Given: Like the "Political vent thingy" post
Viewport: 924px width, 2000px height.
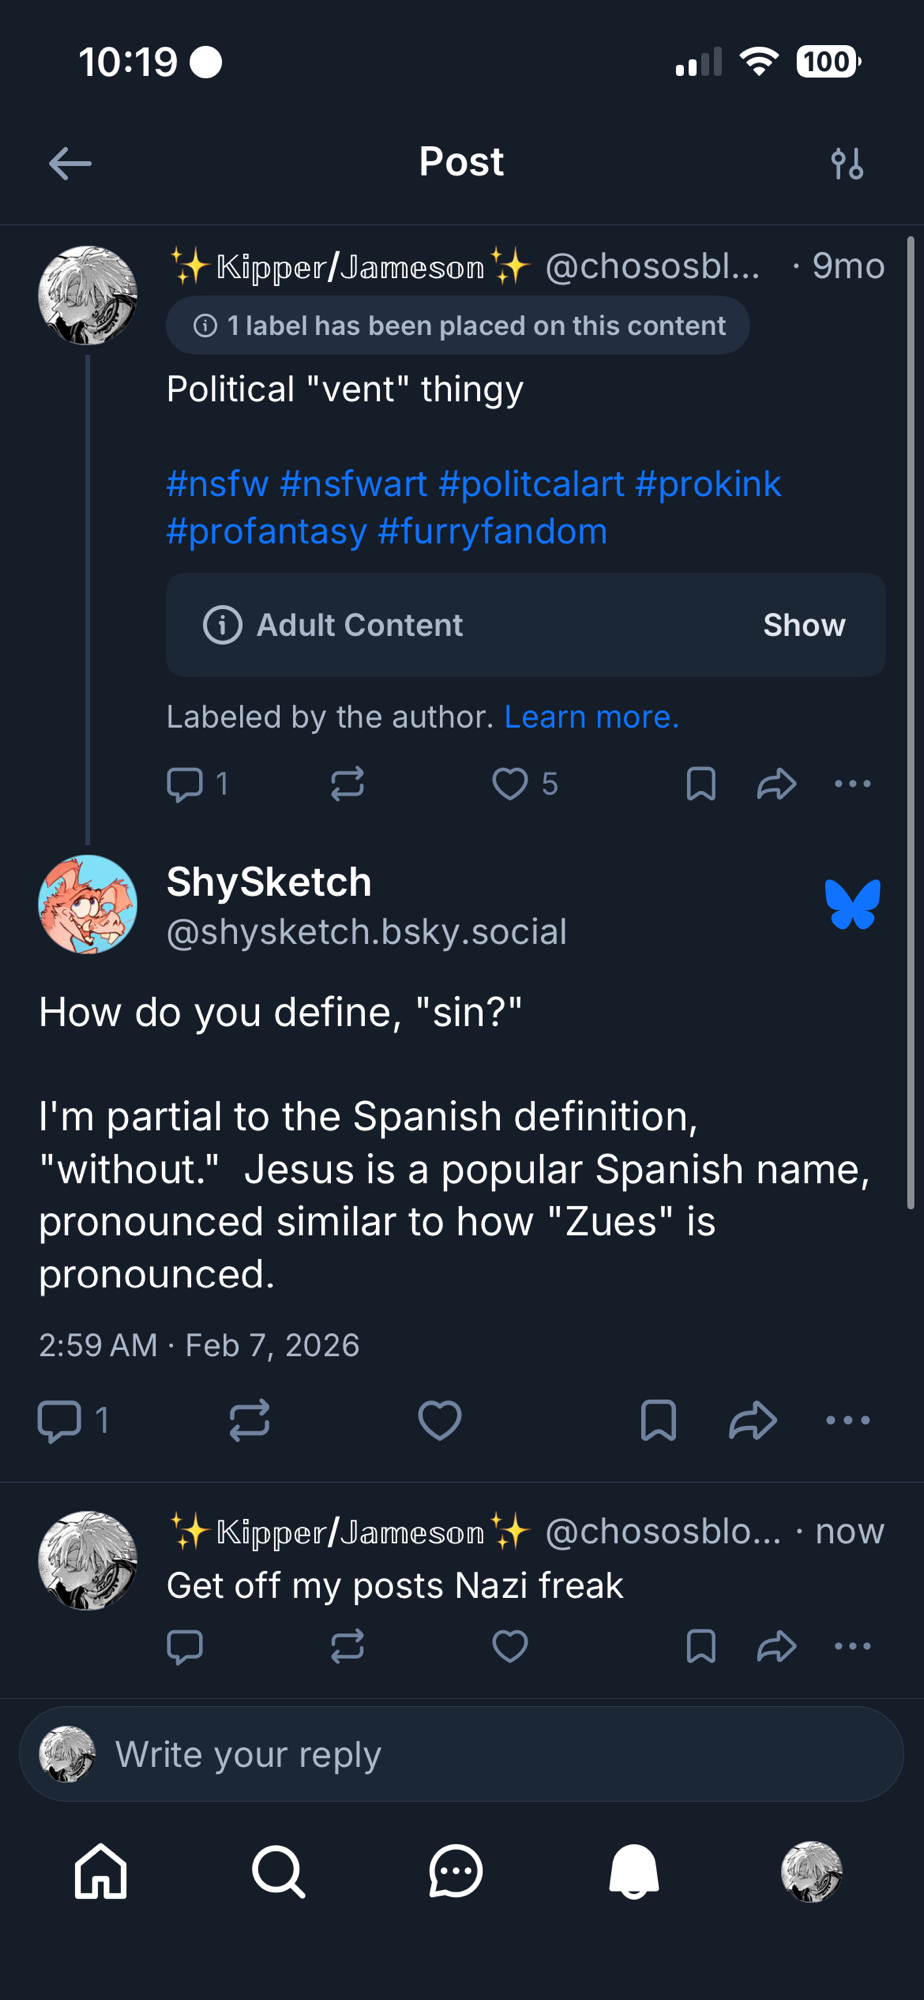Looking at the screenshot, I should pos(510,784).
